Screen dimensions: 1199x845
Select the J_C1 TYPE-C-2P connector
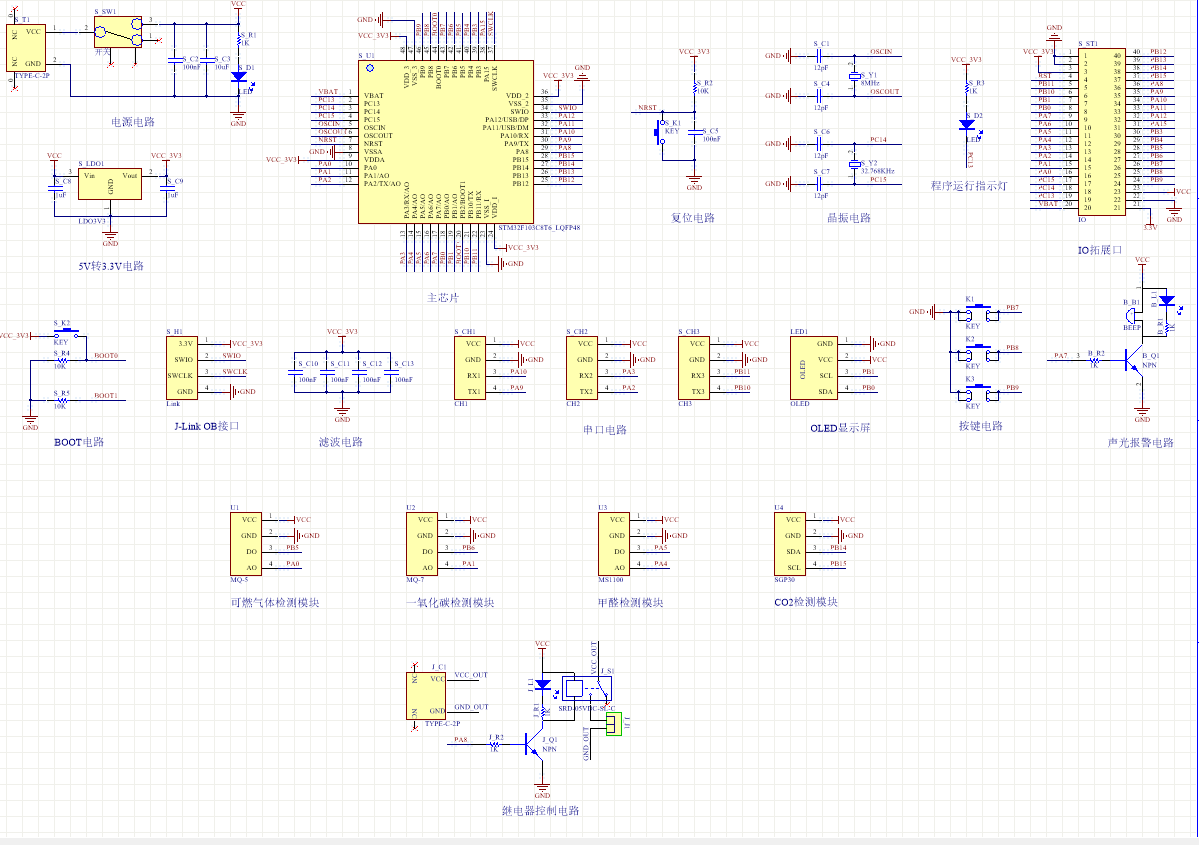426,696
